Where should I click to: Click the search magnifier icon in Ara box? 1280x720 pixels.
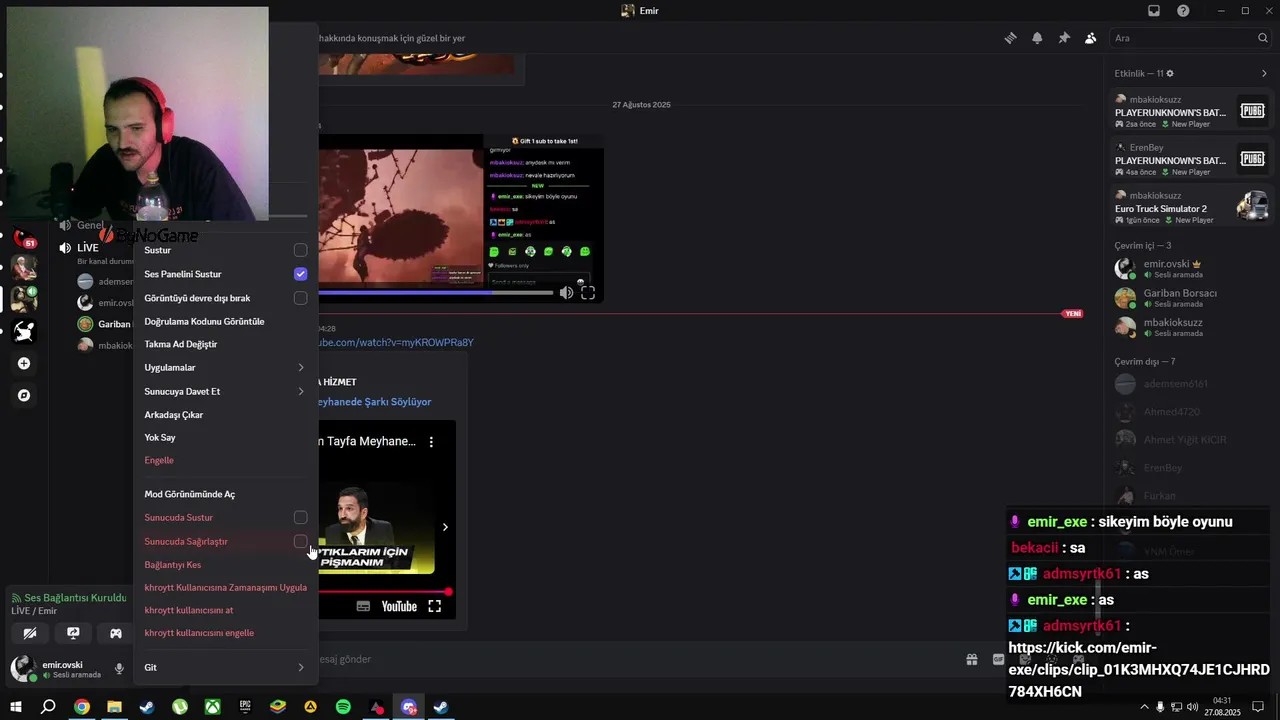[1263, 38]
